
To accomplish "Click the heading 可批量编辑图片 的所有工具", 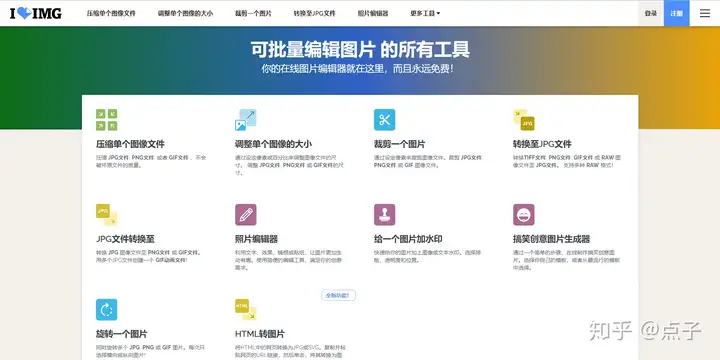I will [x=360, y=49].
